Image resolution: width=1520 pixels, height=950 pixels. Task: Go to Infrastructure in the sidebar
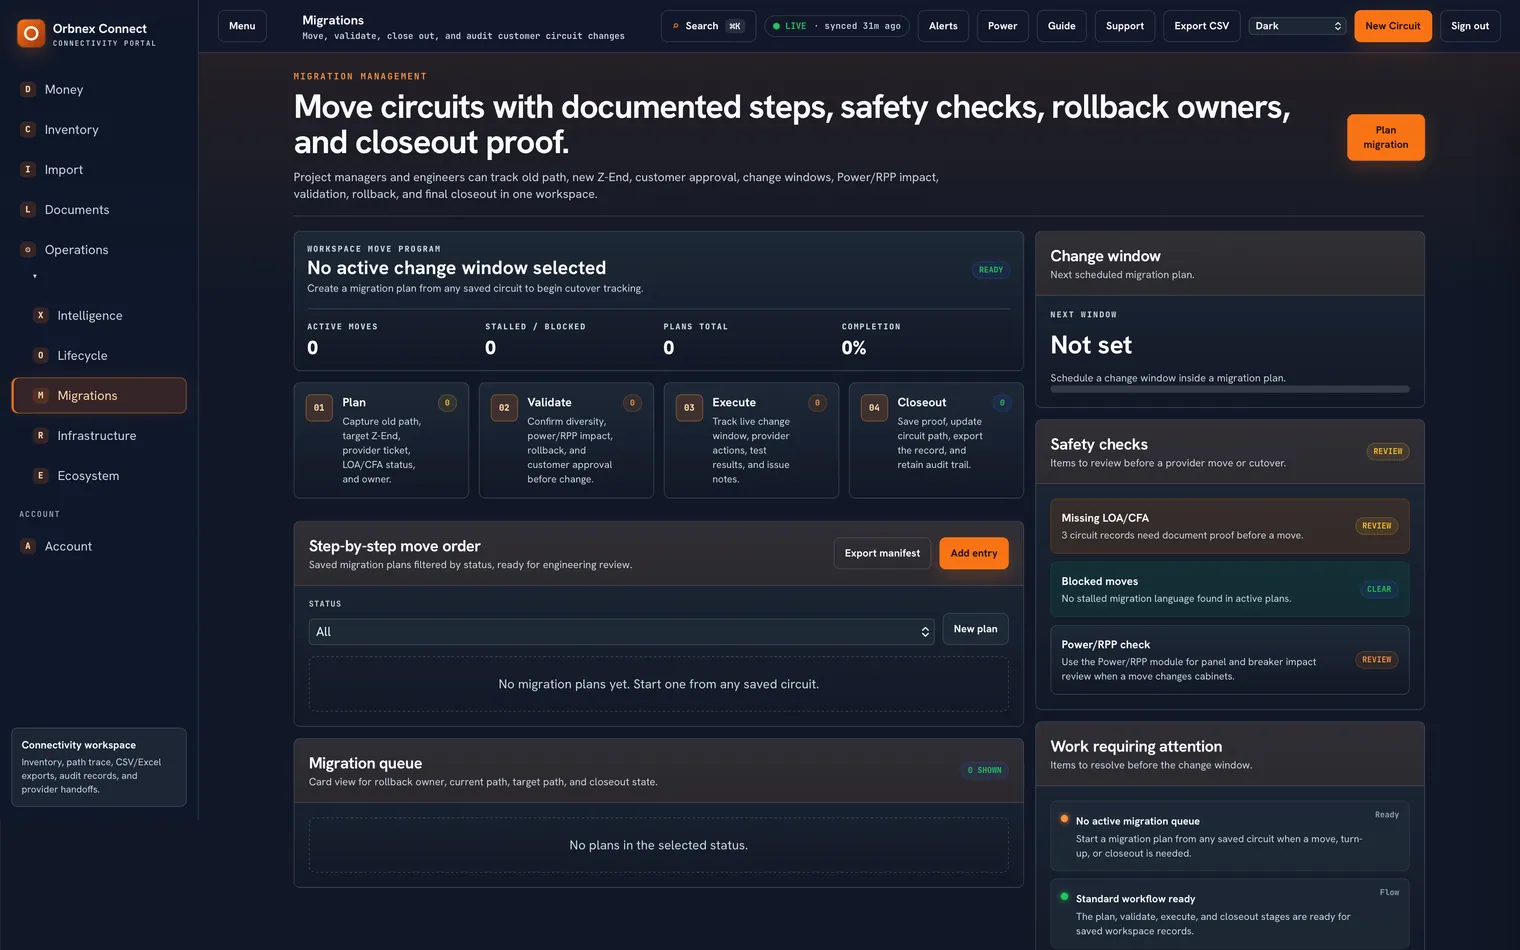tap(99, 435)
